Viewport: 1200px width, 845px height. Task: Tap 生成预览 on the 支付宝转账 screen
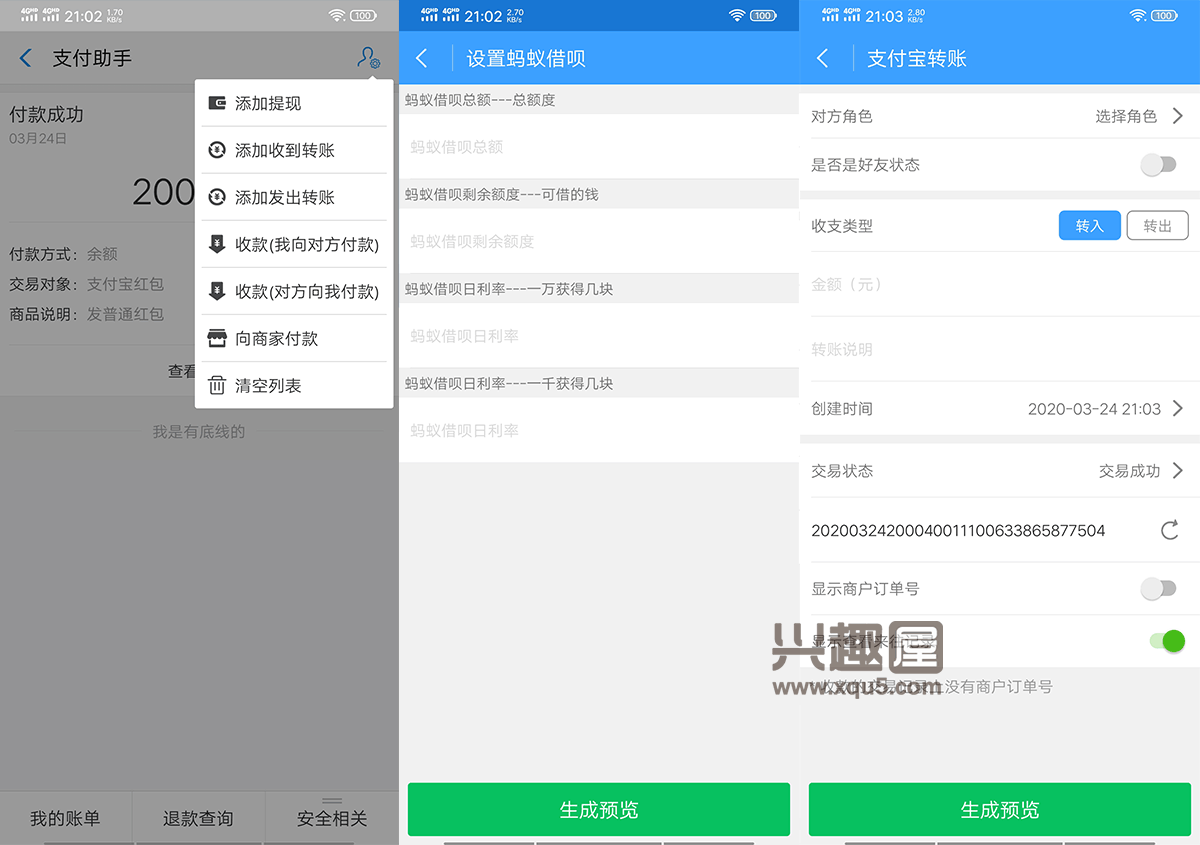(x=1000, y=809)
